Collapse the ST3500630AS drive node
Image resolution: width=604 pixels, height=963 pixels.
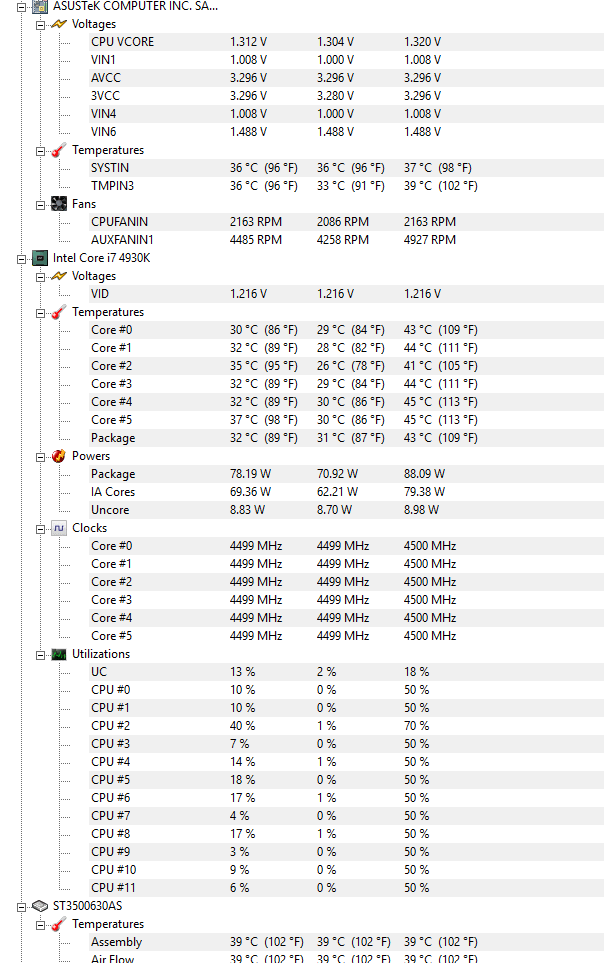pos(22,906)
